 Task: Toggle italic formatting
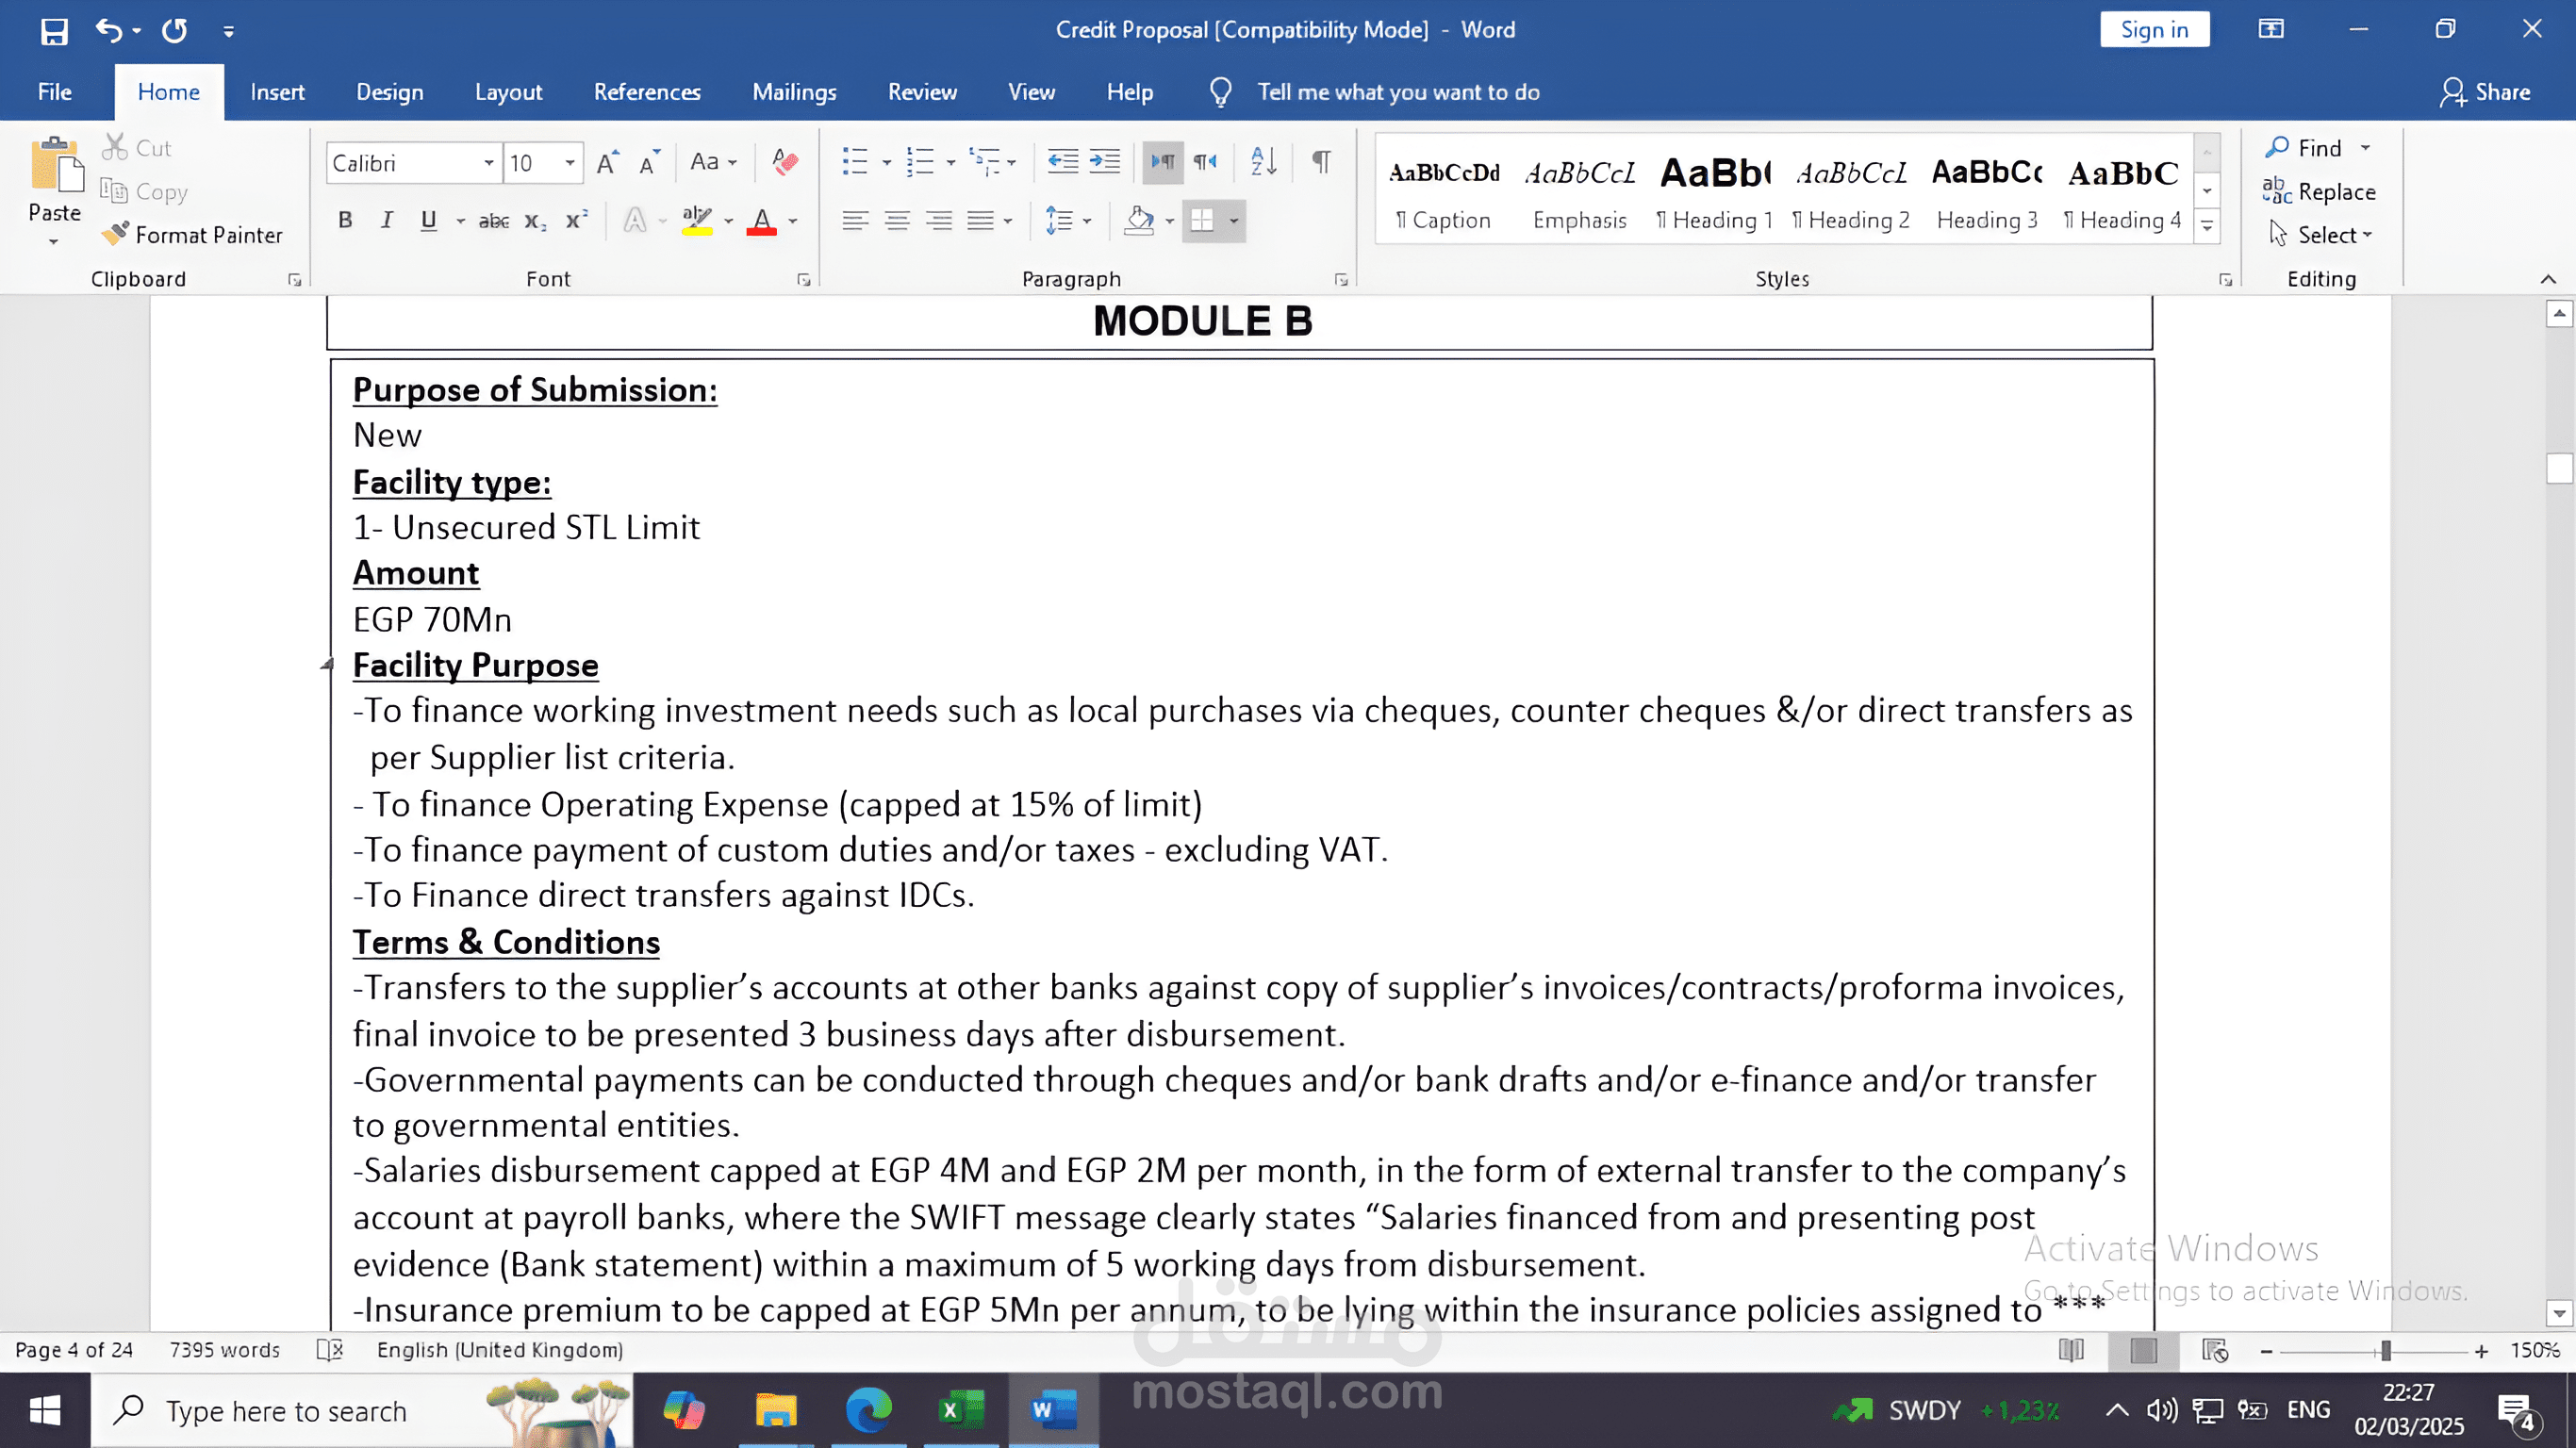pyautogui.click(x=387, y=221)
